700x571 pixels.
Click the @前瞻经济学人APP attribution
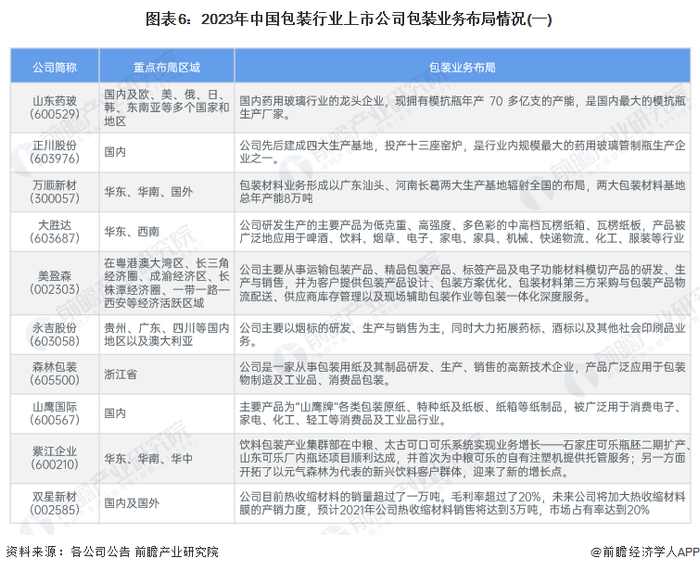pyautogui.click(x=644, y=552)
